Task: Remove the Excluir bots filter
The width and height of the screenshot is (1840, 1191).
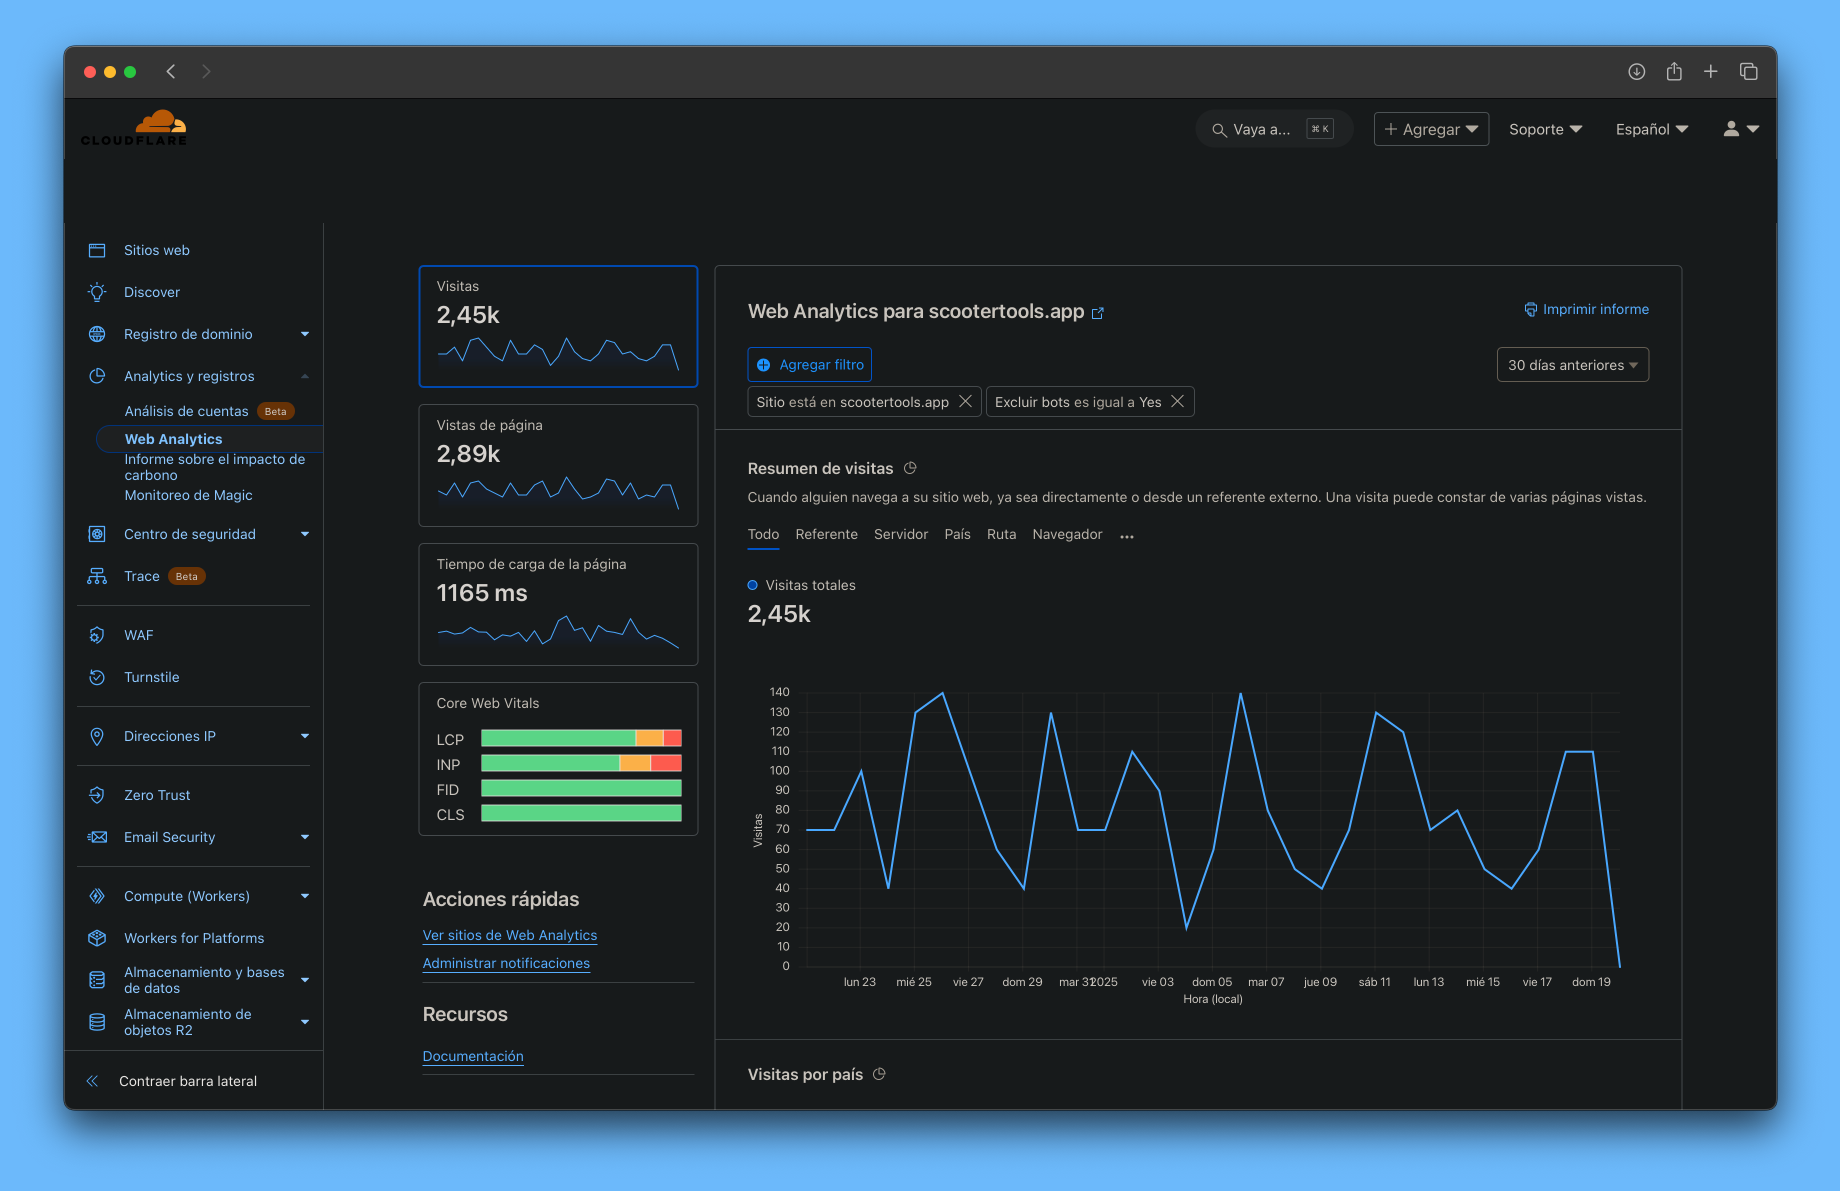Action: (x=1177, y=401)
